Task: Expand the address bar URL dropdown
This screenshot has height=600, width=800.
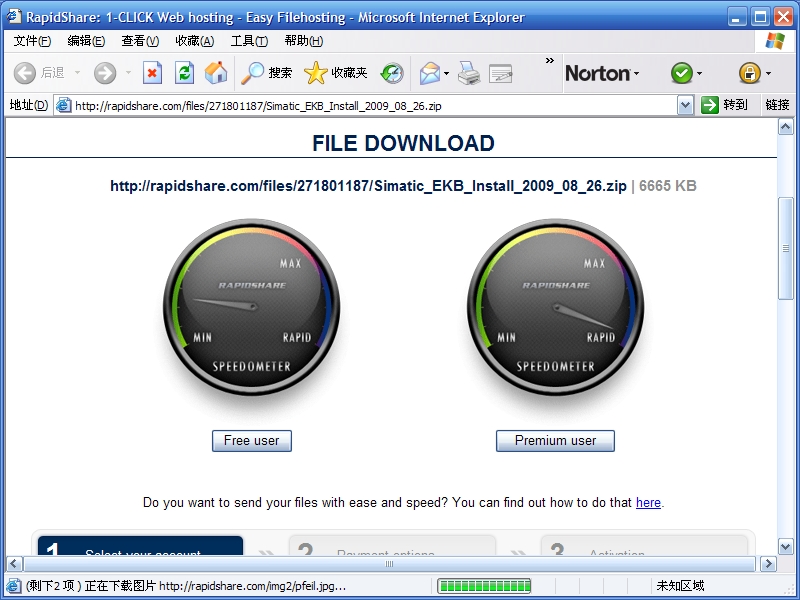Action: pos(685,106)
